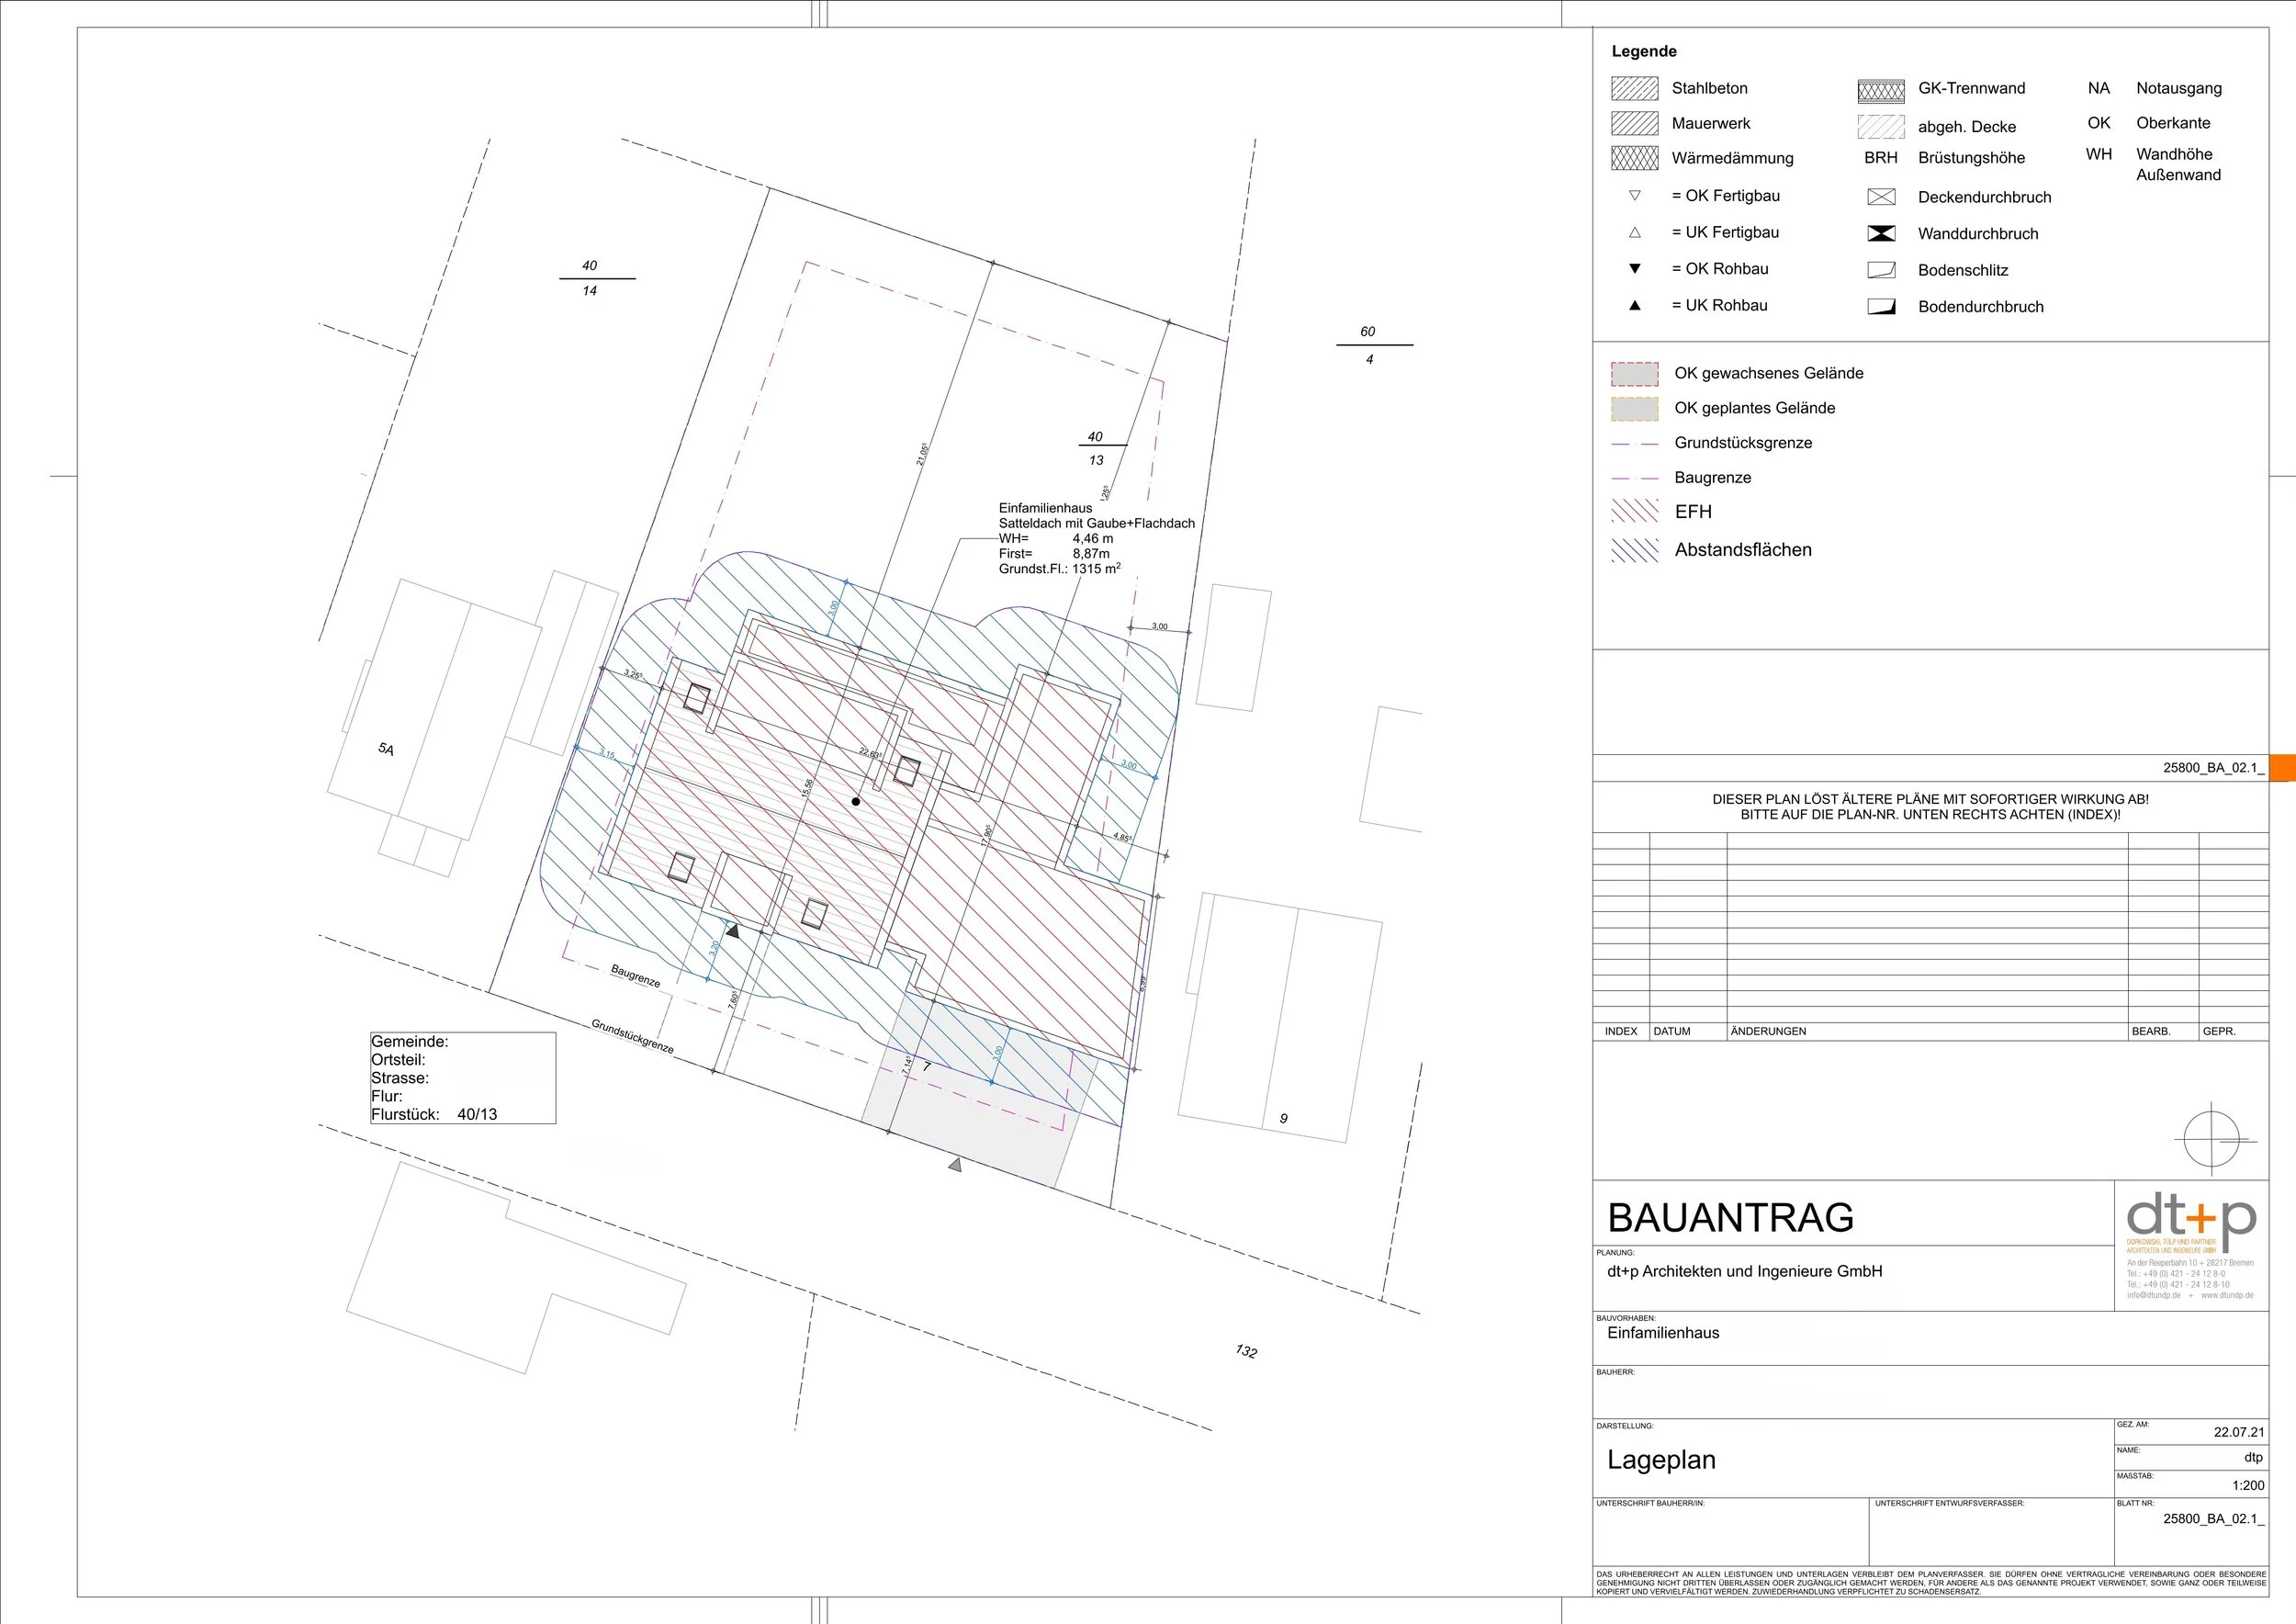Click the filled OK Rohbau triangle marker
This screenshot has height=1624, width=2296.
pos(1635,269)
